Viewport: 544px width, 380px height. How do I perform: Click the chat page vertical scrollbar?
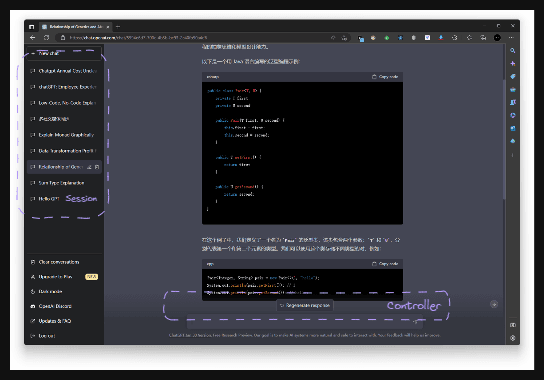coord(504,139)
